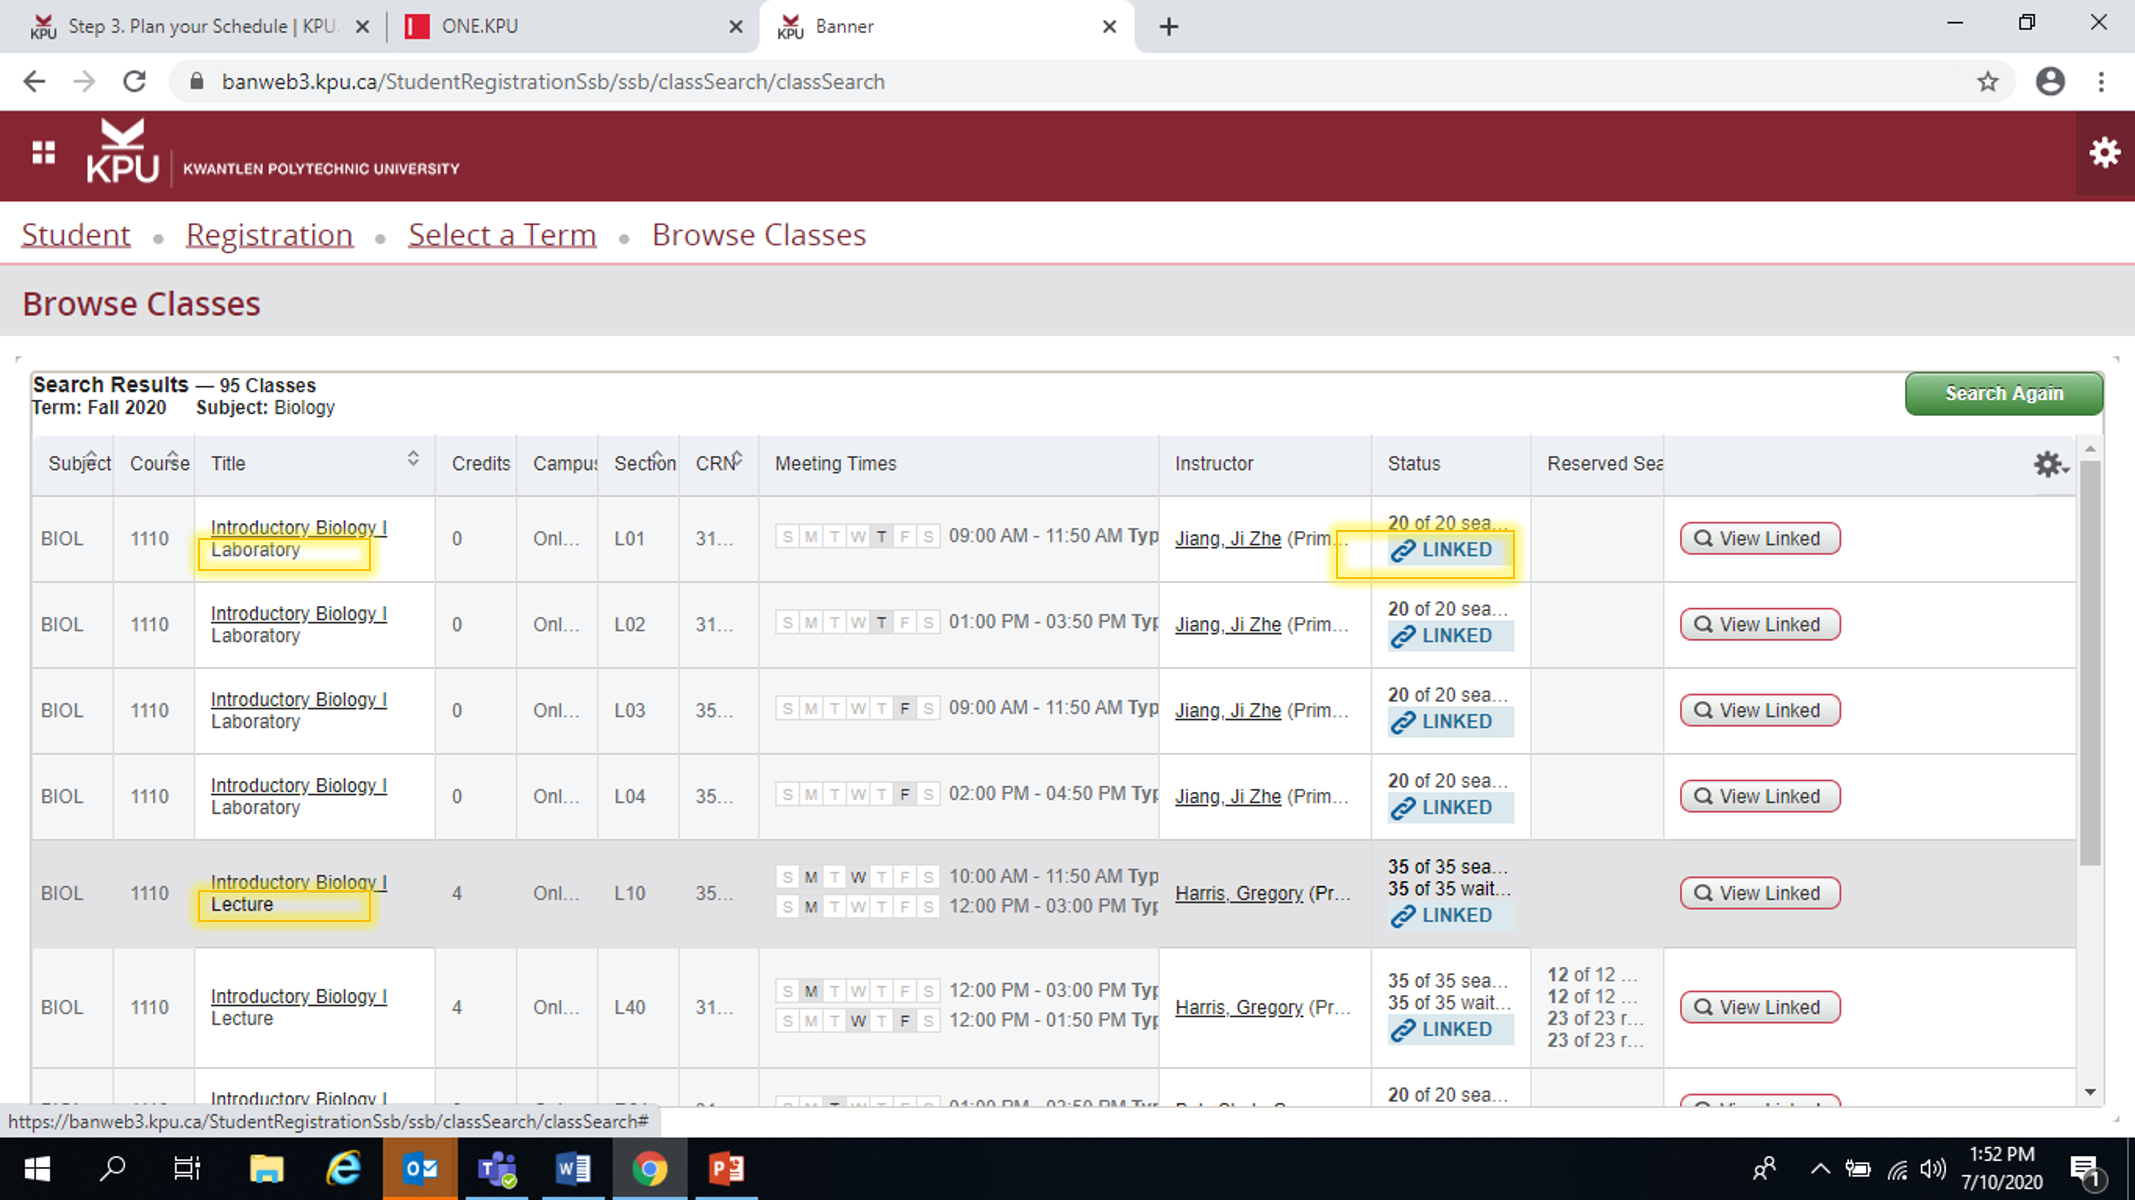Open the KPU apps grid menu icon
Viewport: 2135px width, 1200px height.
pyautogui.click(x=43, y=152)
